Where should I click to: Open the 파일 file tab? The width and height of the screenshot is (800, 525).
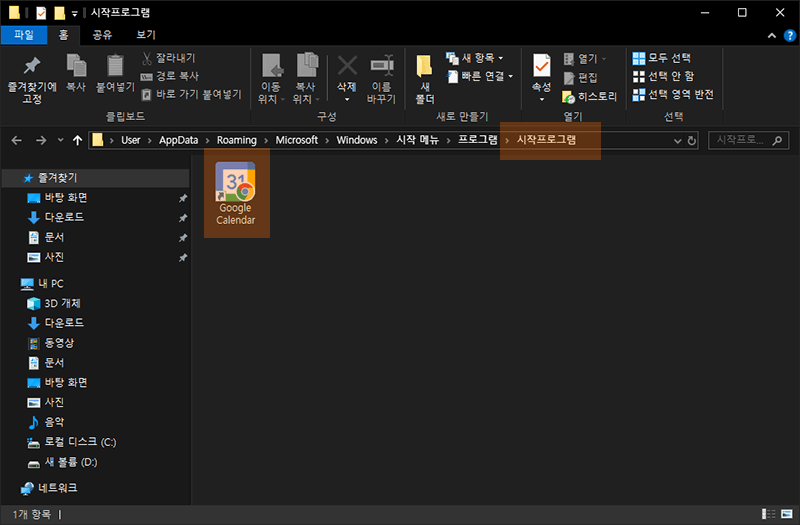(x=24, y=35)
